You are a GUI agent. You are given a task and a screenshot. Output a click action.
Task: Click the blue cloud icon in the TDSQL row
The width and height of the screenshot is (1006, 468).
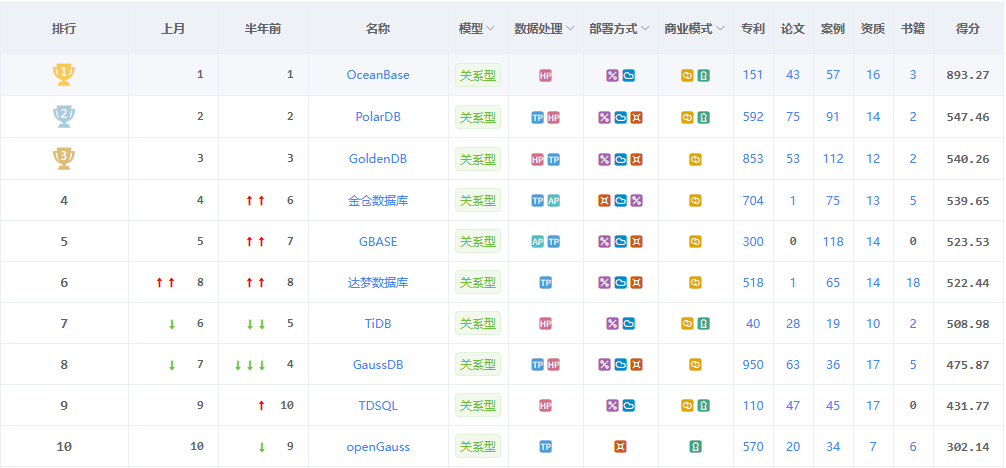pos(629,406)
